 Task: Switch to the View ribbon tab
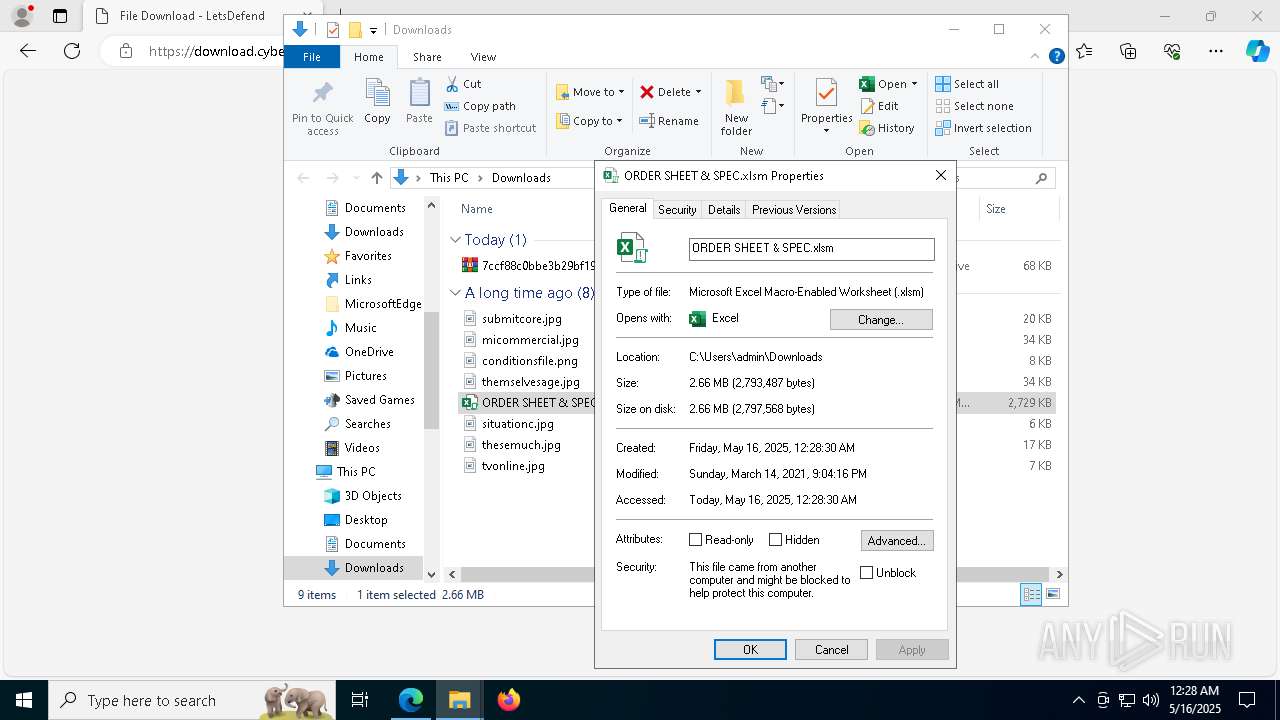pyautogui.click(x=483, y=57)
